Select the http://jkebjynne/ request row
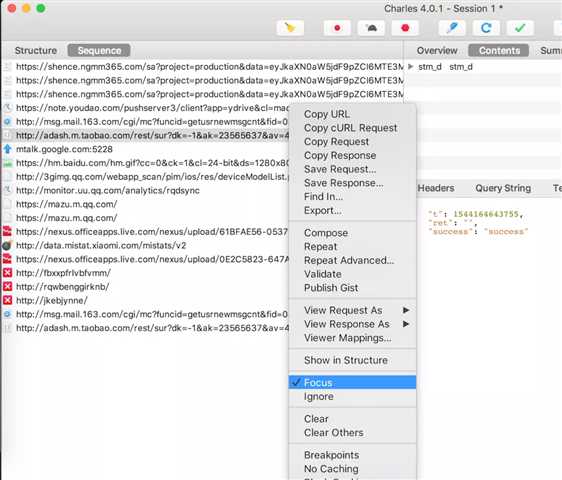This screenshot has height=480, width=562. point(145,300)
